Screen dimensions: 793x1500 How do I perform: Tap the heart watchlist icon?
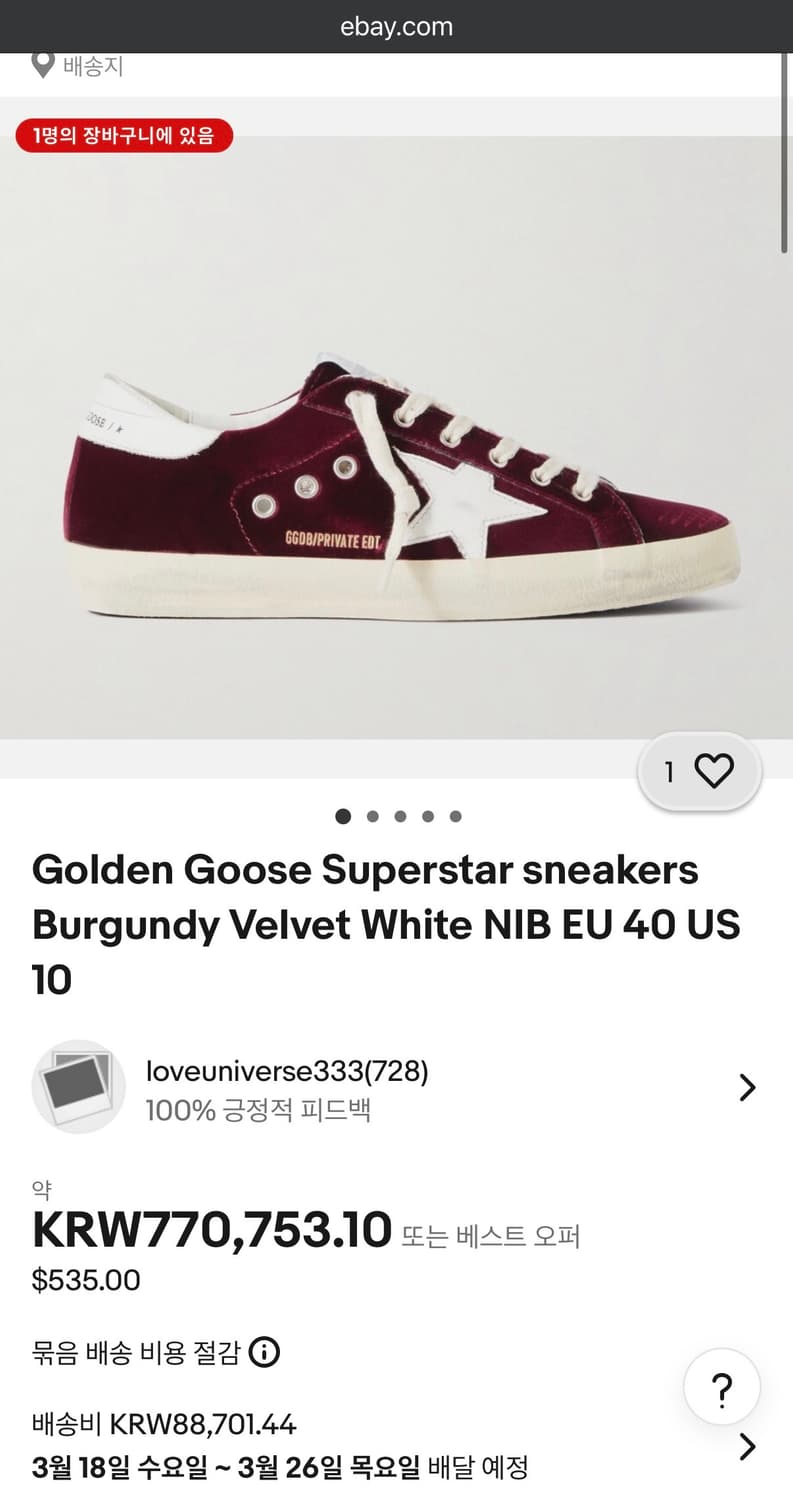click(714, 771)
